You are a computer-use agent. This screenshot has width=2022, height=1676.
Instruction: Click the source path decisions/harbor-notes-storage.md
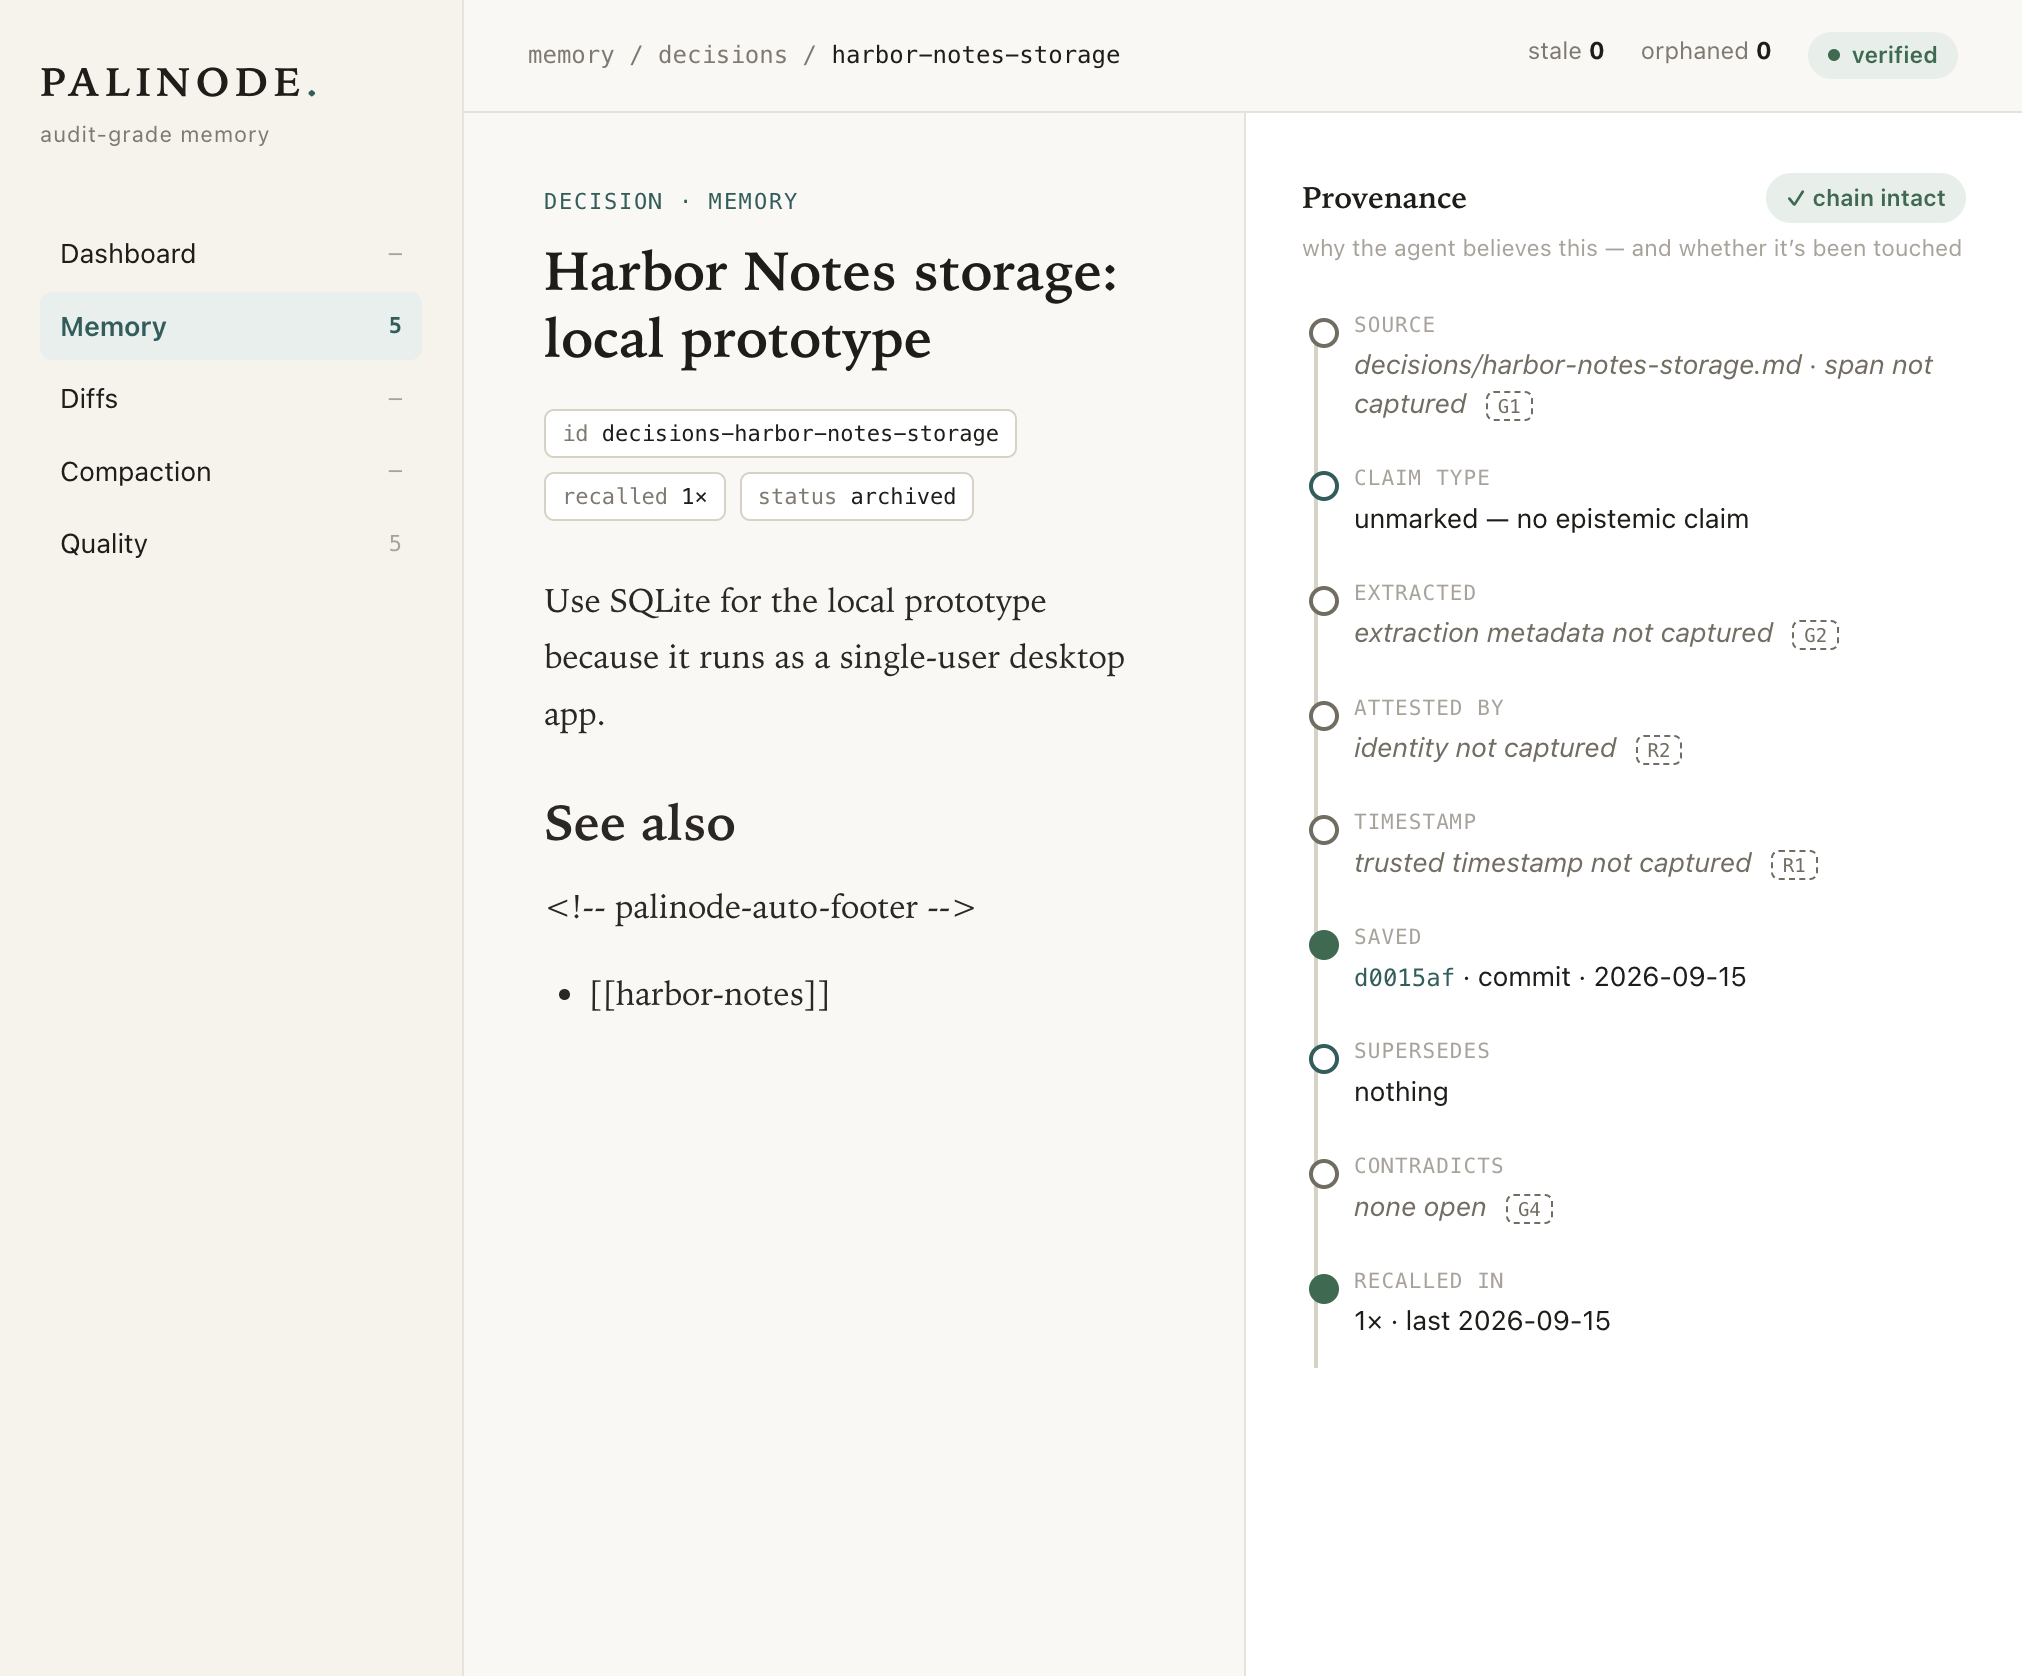(1577, 365)
